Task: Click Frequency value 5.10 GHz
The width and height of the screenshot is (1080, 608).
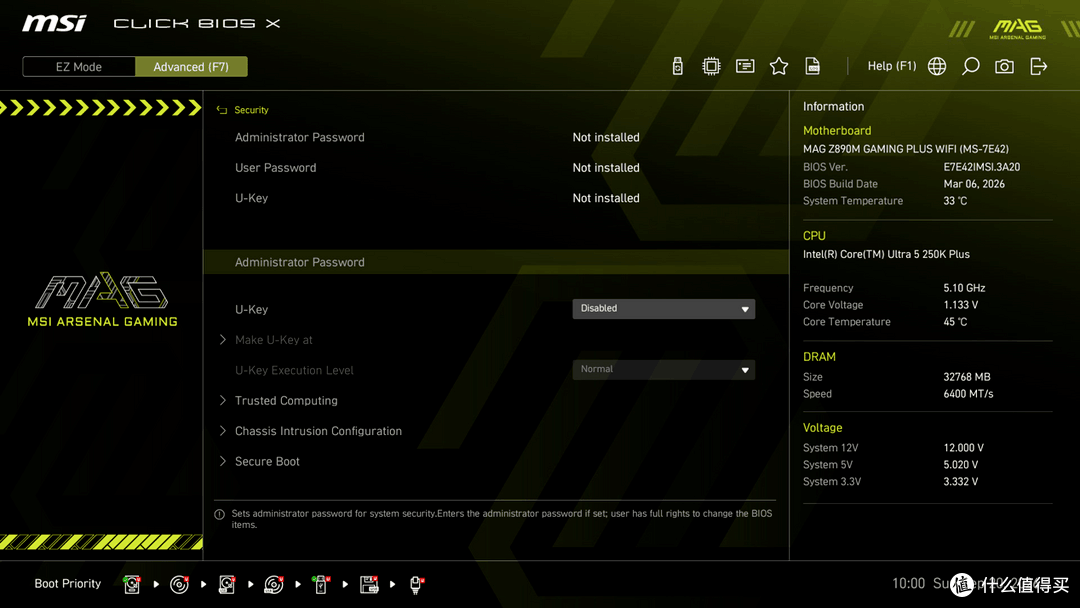Action: click(964, 288)
